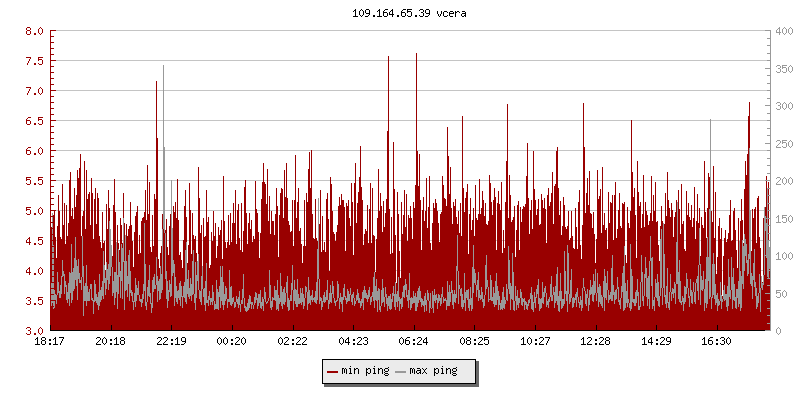This screenshot has width=800, height=400.
Task: Click the 10:27 time axis label
Action: tap(535, 342)
